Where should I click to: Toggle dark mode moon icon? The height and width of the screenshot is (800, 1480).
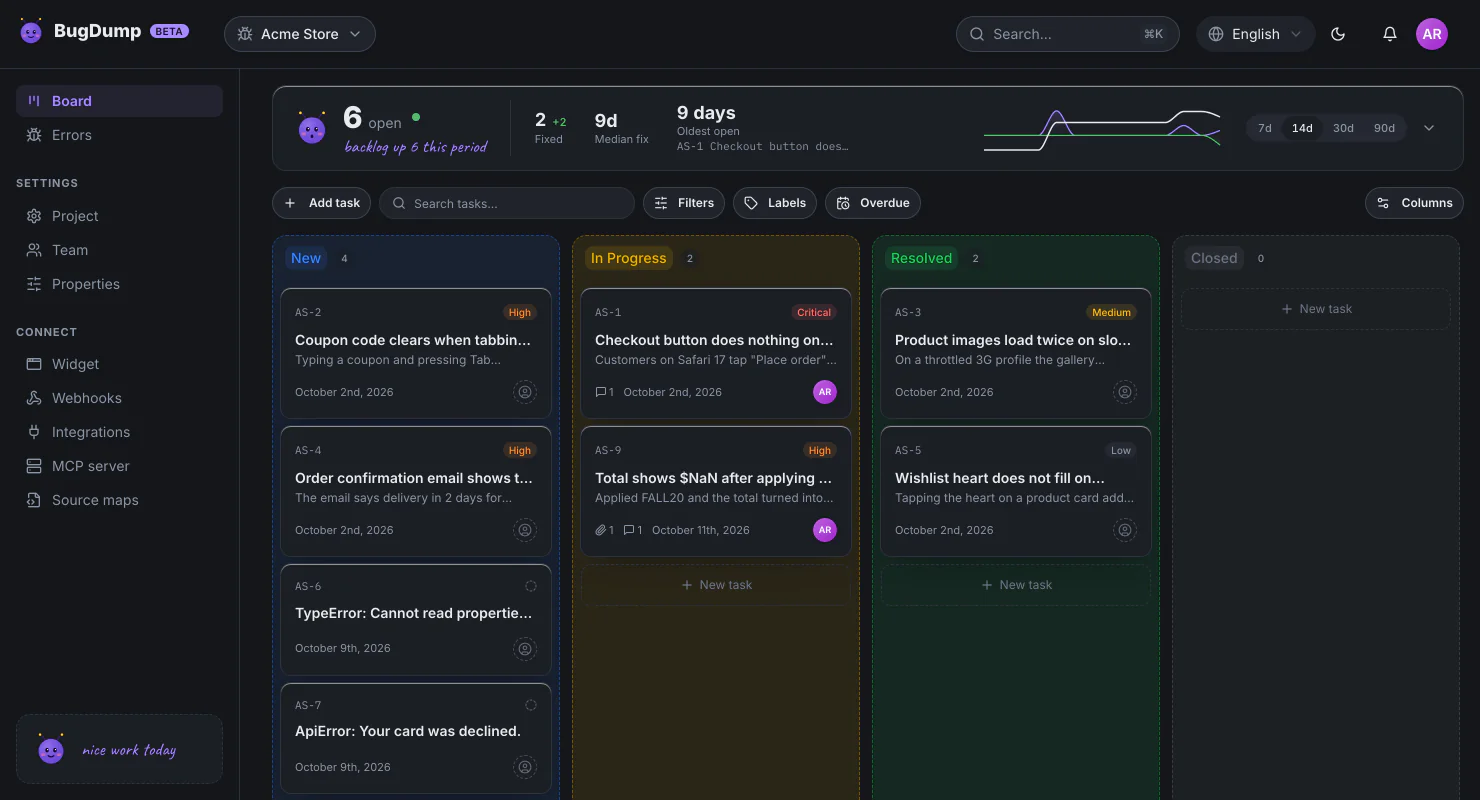tap(1338, 34)
